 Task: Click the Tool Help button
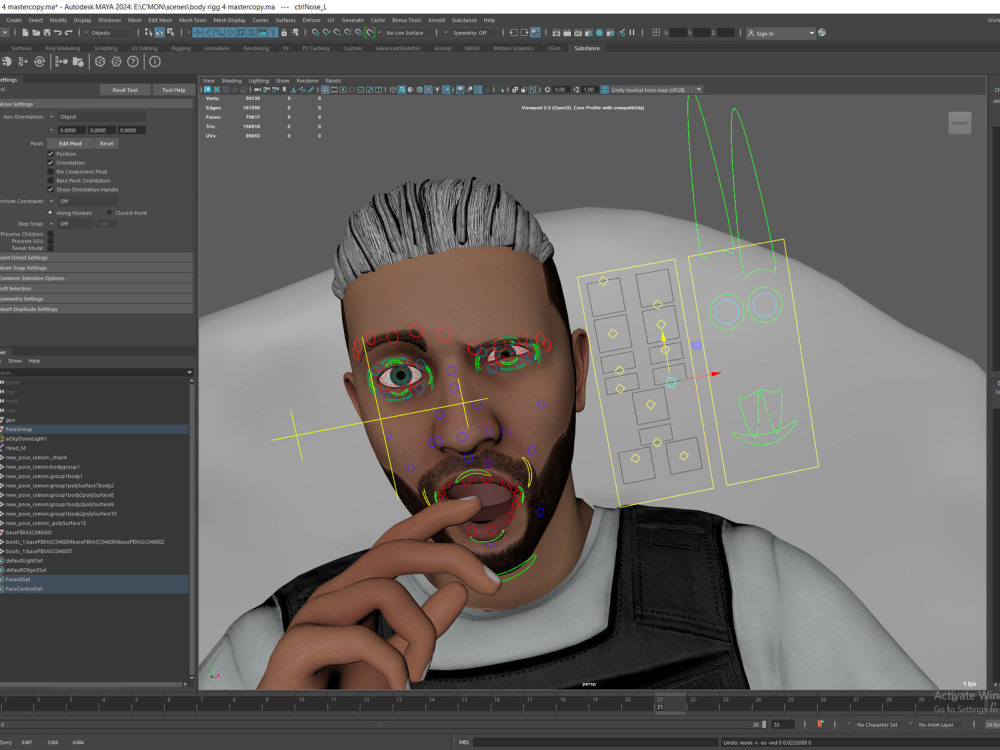[x=173, y=90]
